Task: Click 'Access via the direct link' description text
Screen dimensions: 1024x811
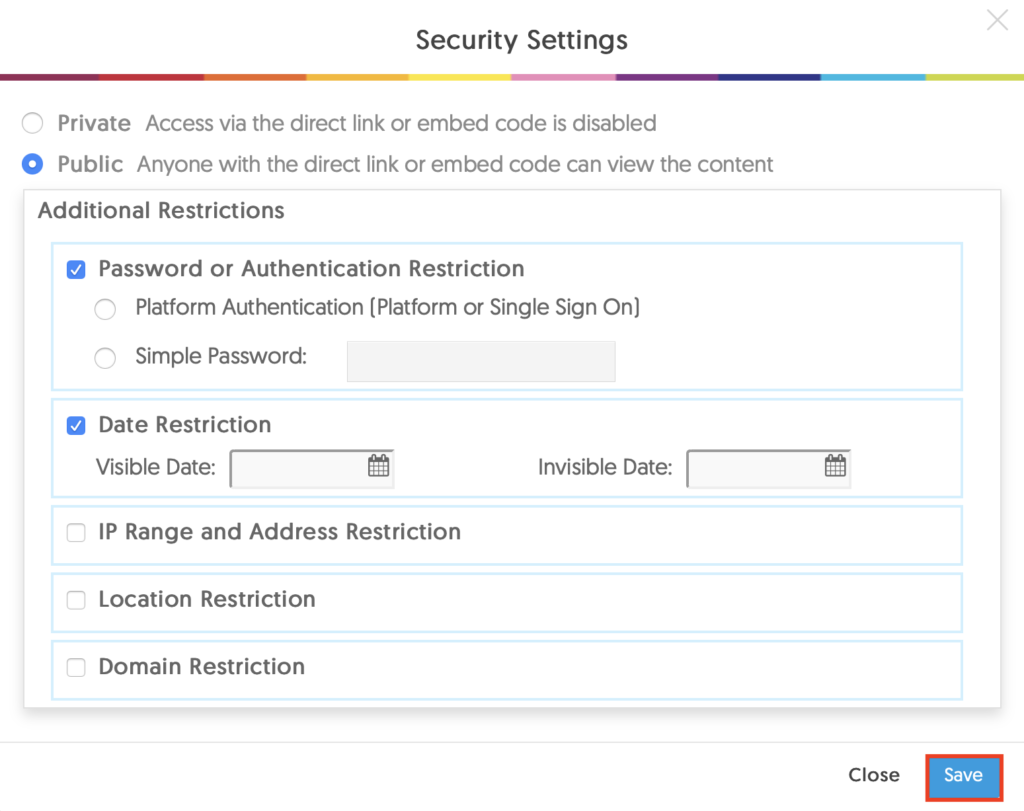Action: tap(401, 123)
